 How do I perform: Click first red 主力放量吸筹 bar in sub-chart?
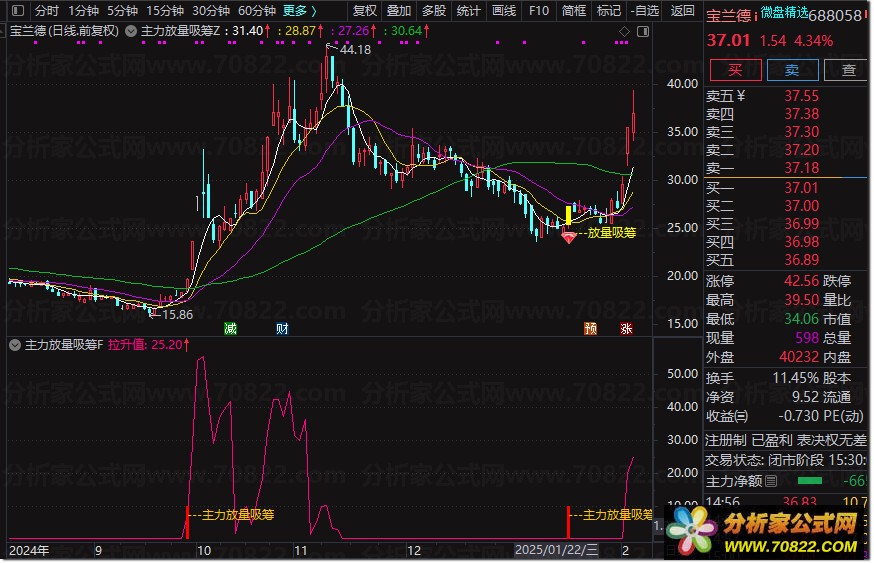[187, 522]
